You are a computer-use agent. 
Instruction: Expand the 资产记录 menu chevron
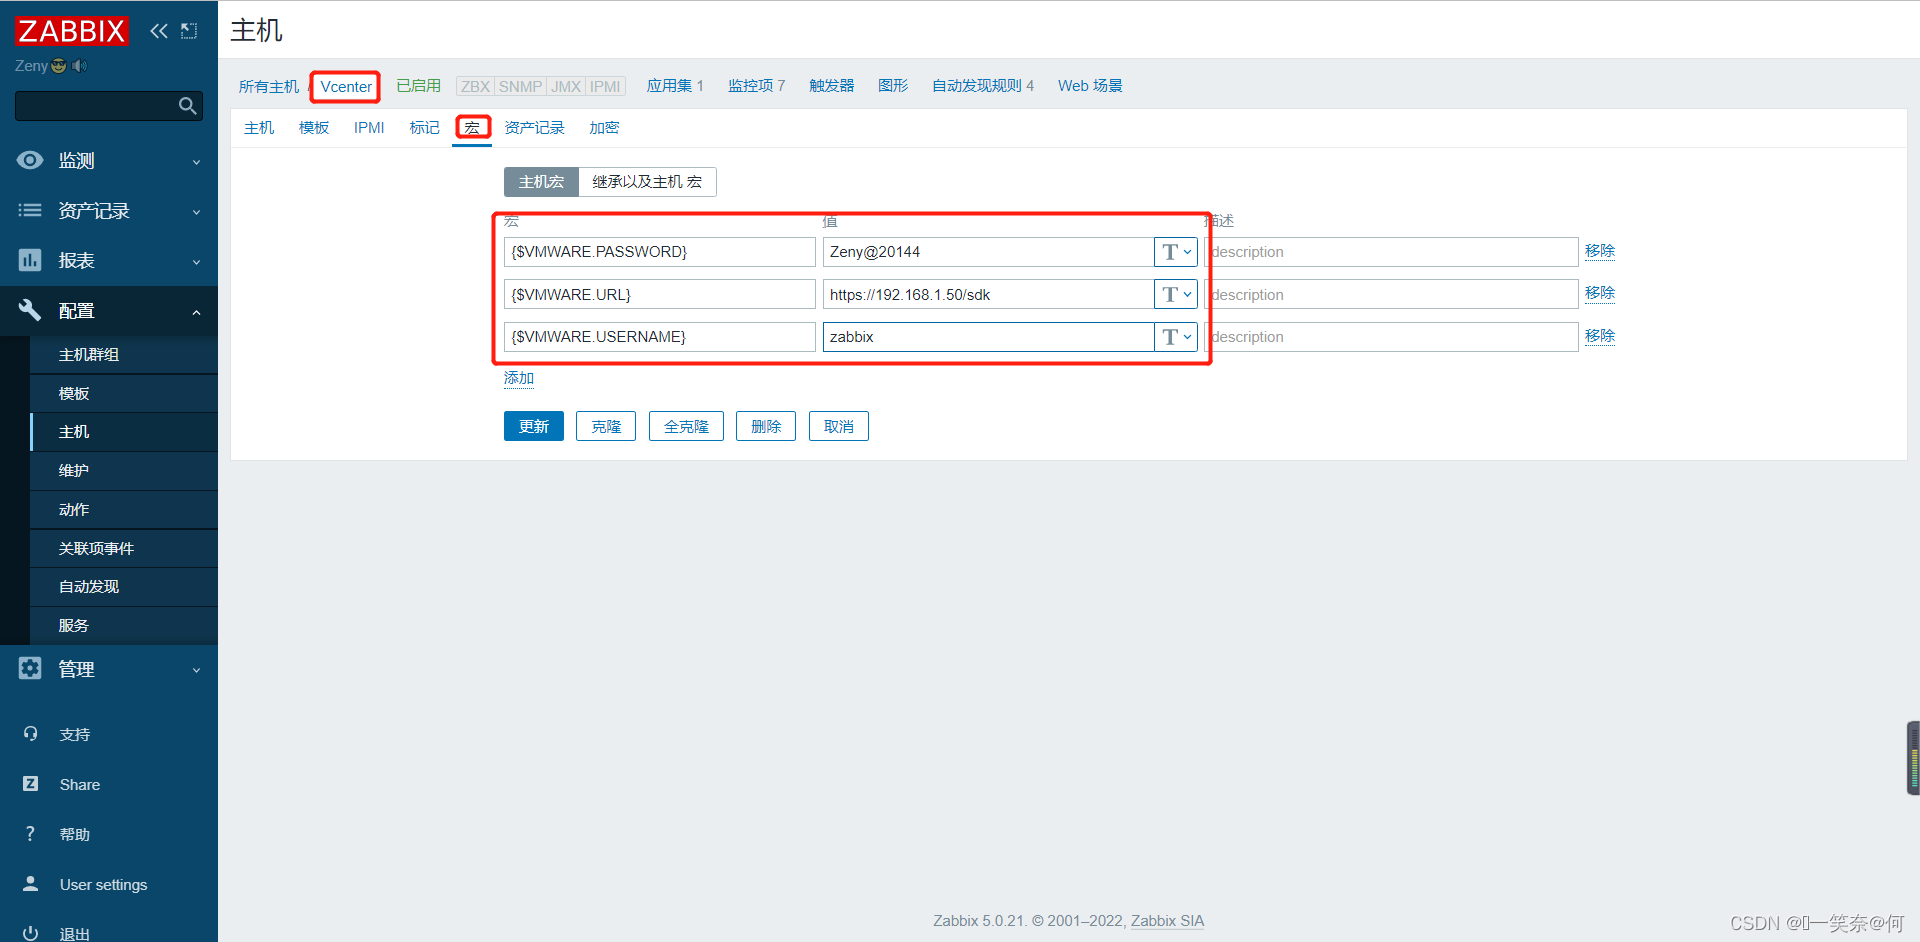(196, 212)
